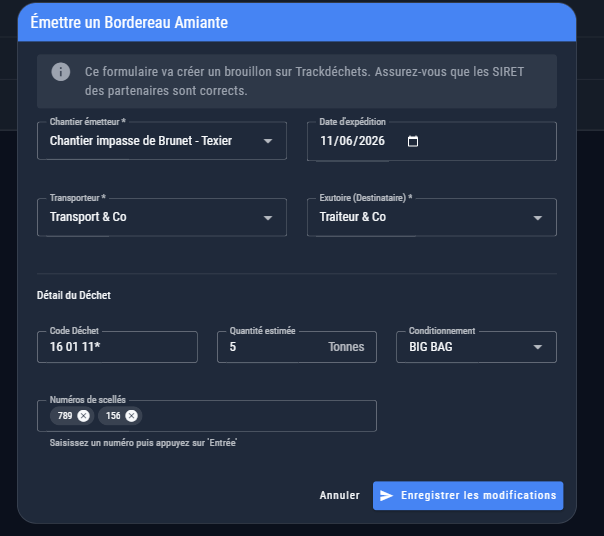604x536 pixels.
Task: Open the Chantier émetteur dropdown
Action: (162, 141)
